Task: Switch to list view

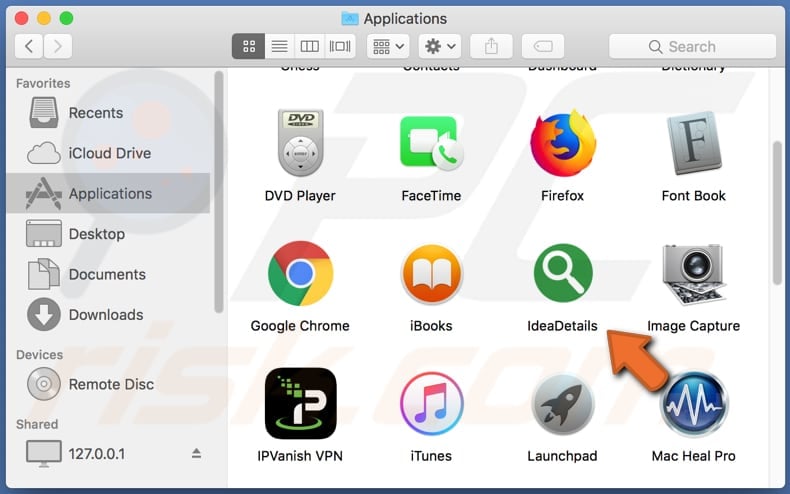Action: 279,46
